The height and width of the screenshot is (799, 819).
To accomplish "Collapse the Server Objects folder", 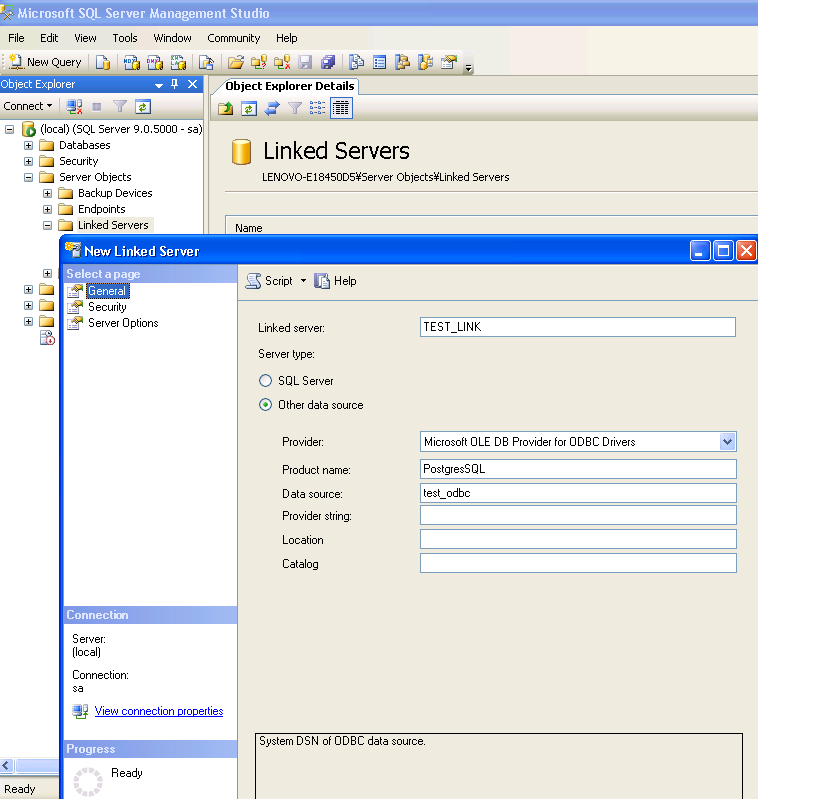I will (x=28, y=178).
